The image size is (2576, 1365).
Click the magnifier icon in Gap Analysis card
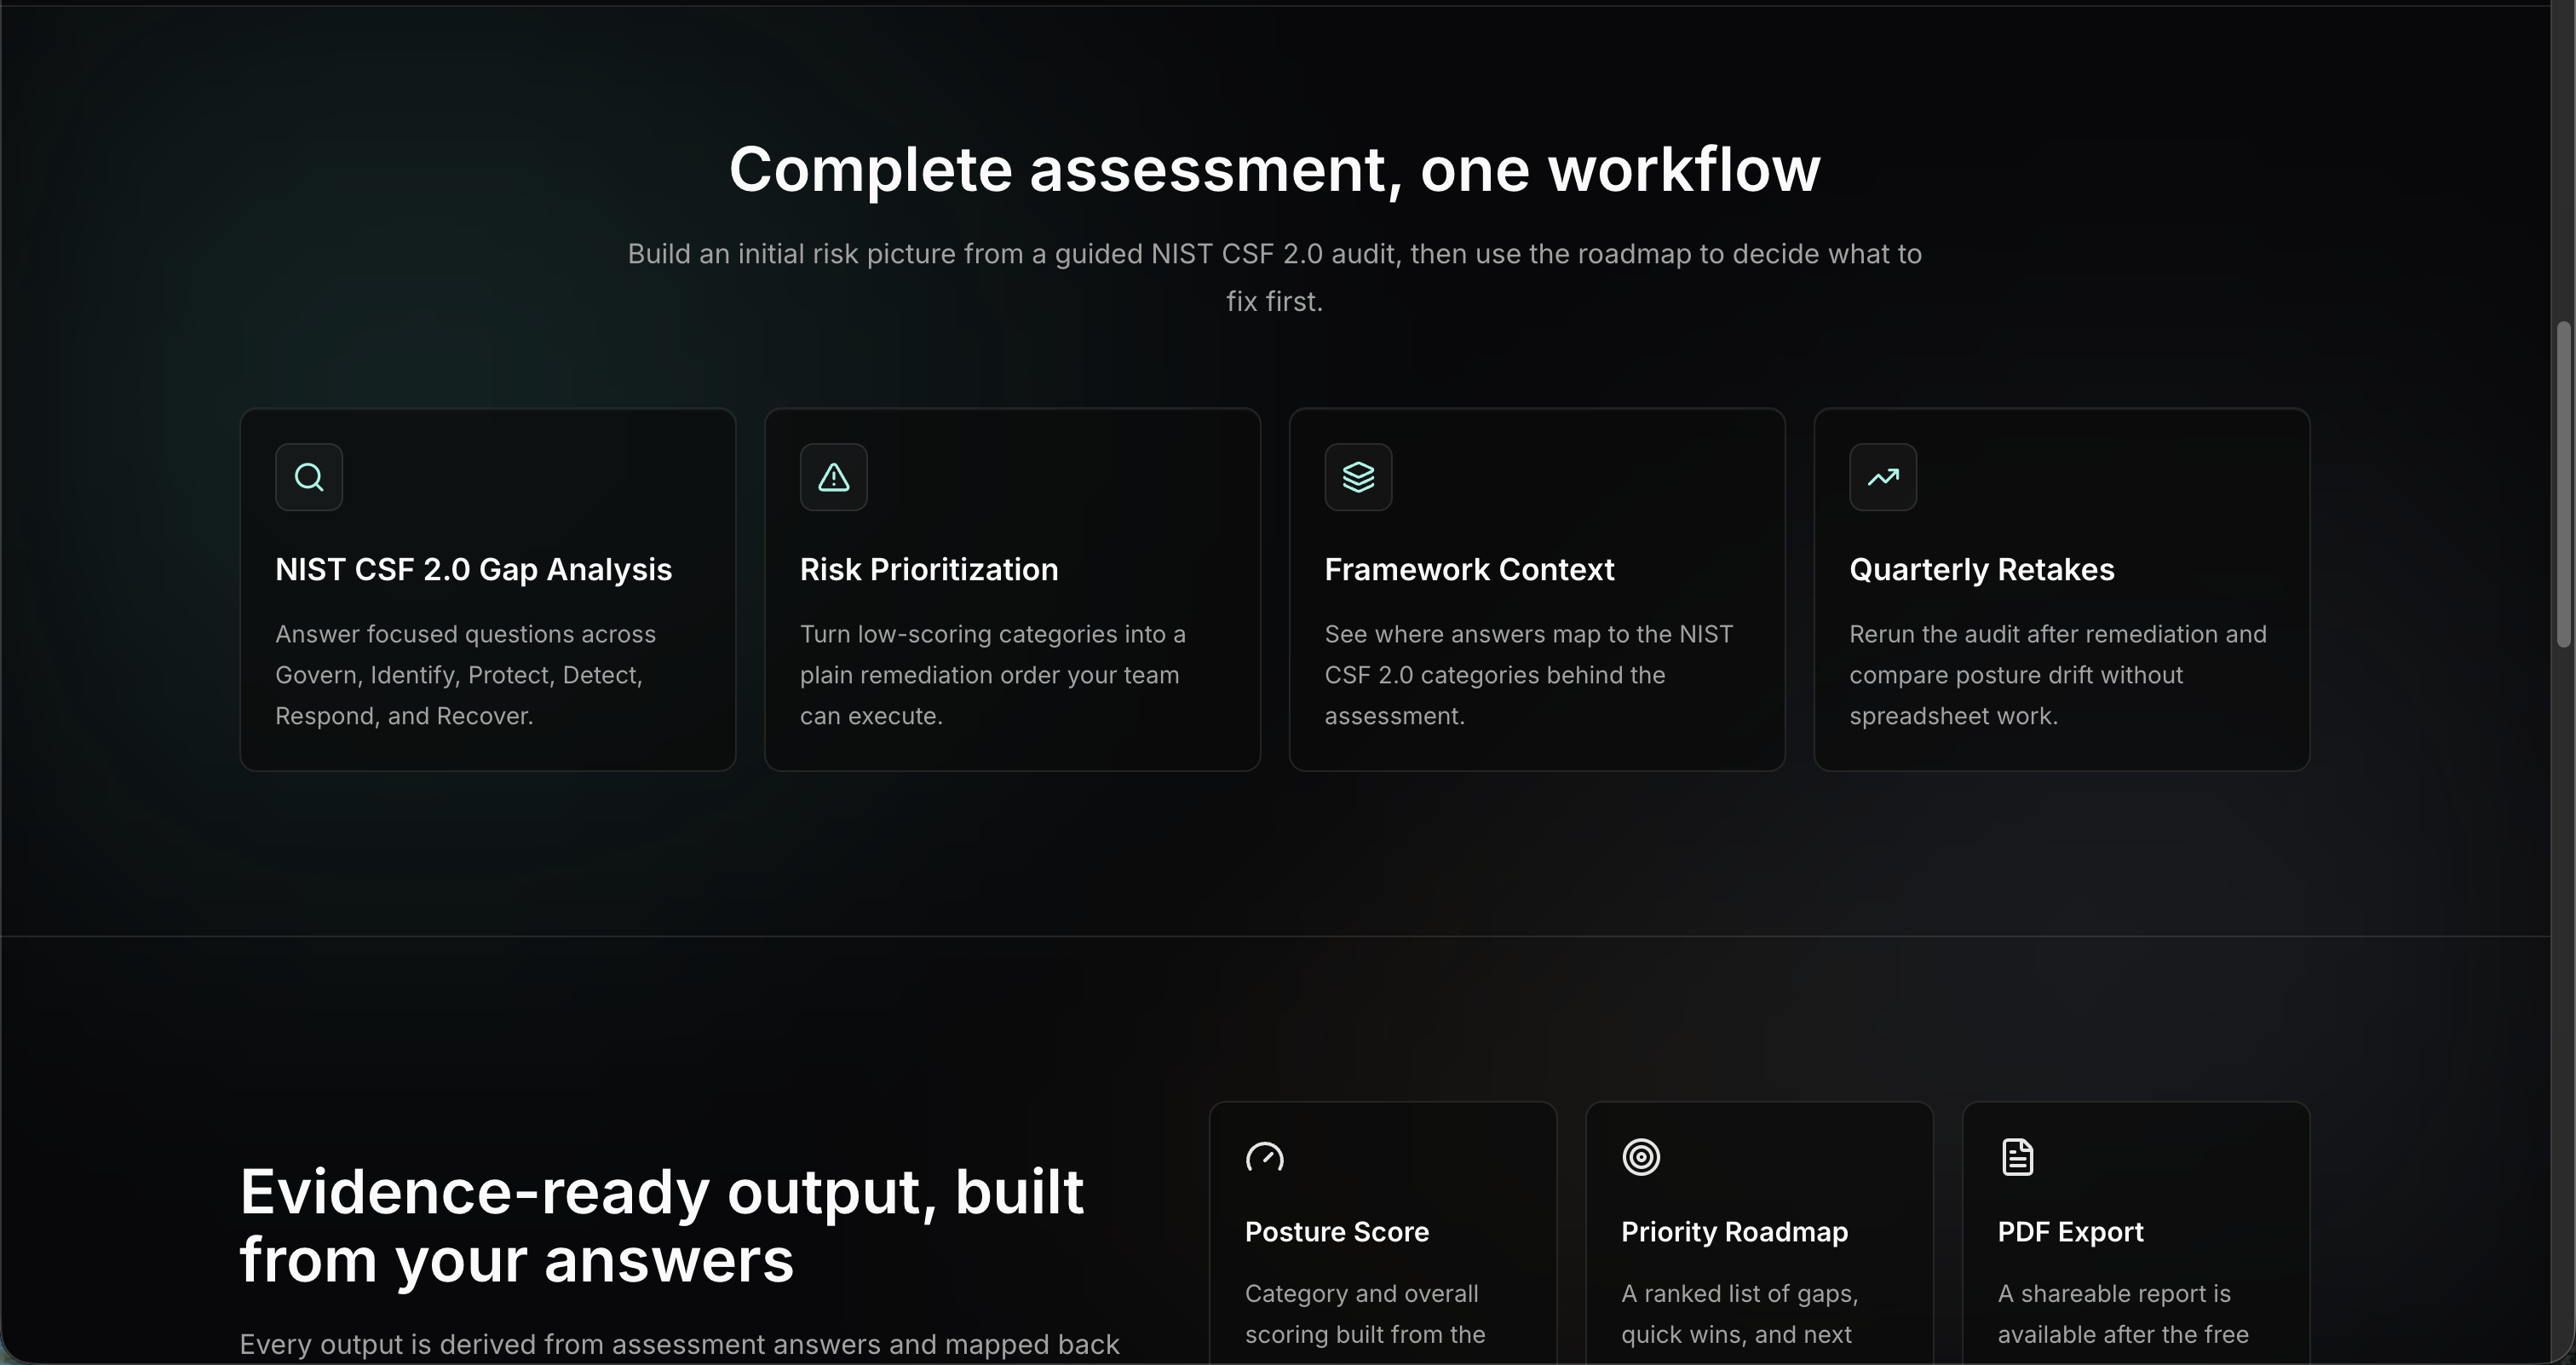309,477
